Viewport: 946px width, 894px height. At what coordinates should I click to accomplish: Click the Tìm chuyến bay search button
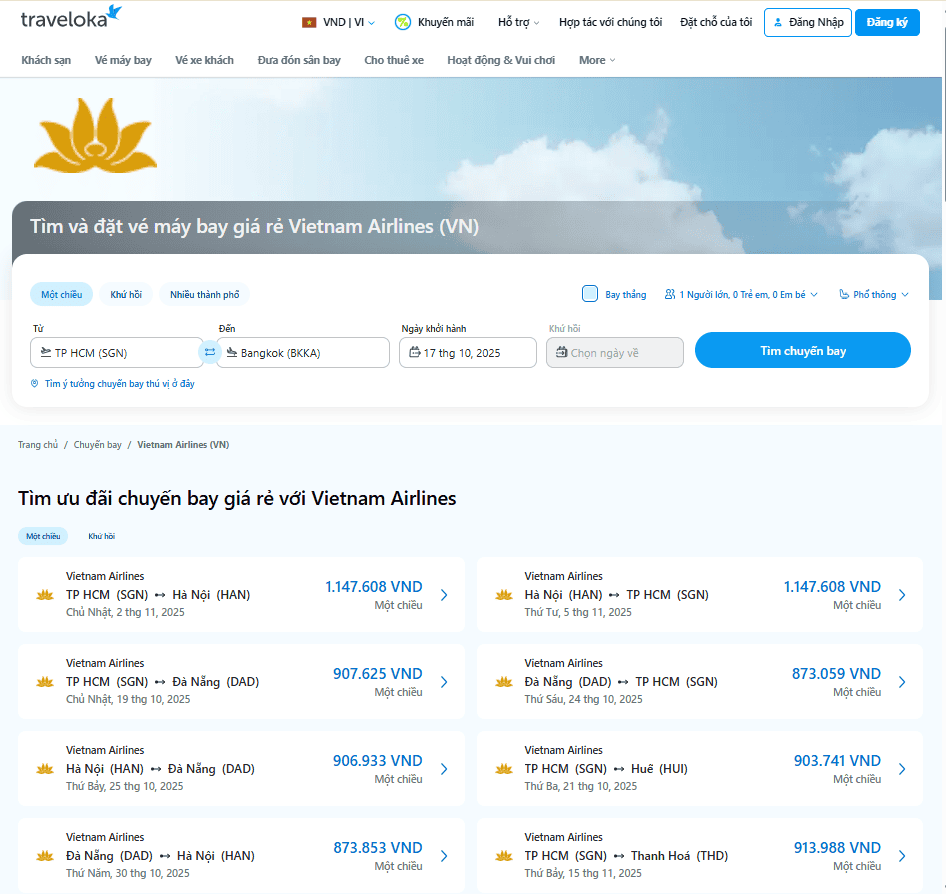click(802, 351)
